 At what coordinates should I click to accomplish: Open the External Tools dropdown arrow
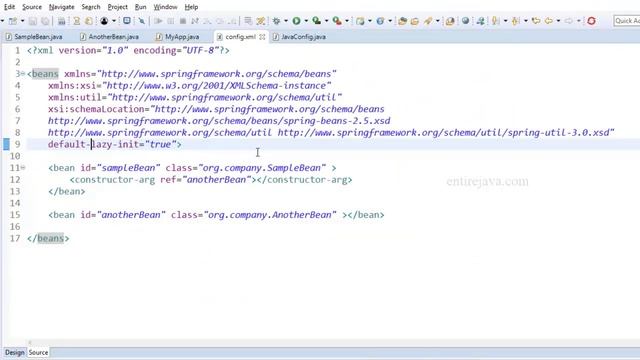[x=347, y=21]
